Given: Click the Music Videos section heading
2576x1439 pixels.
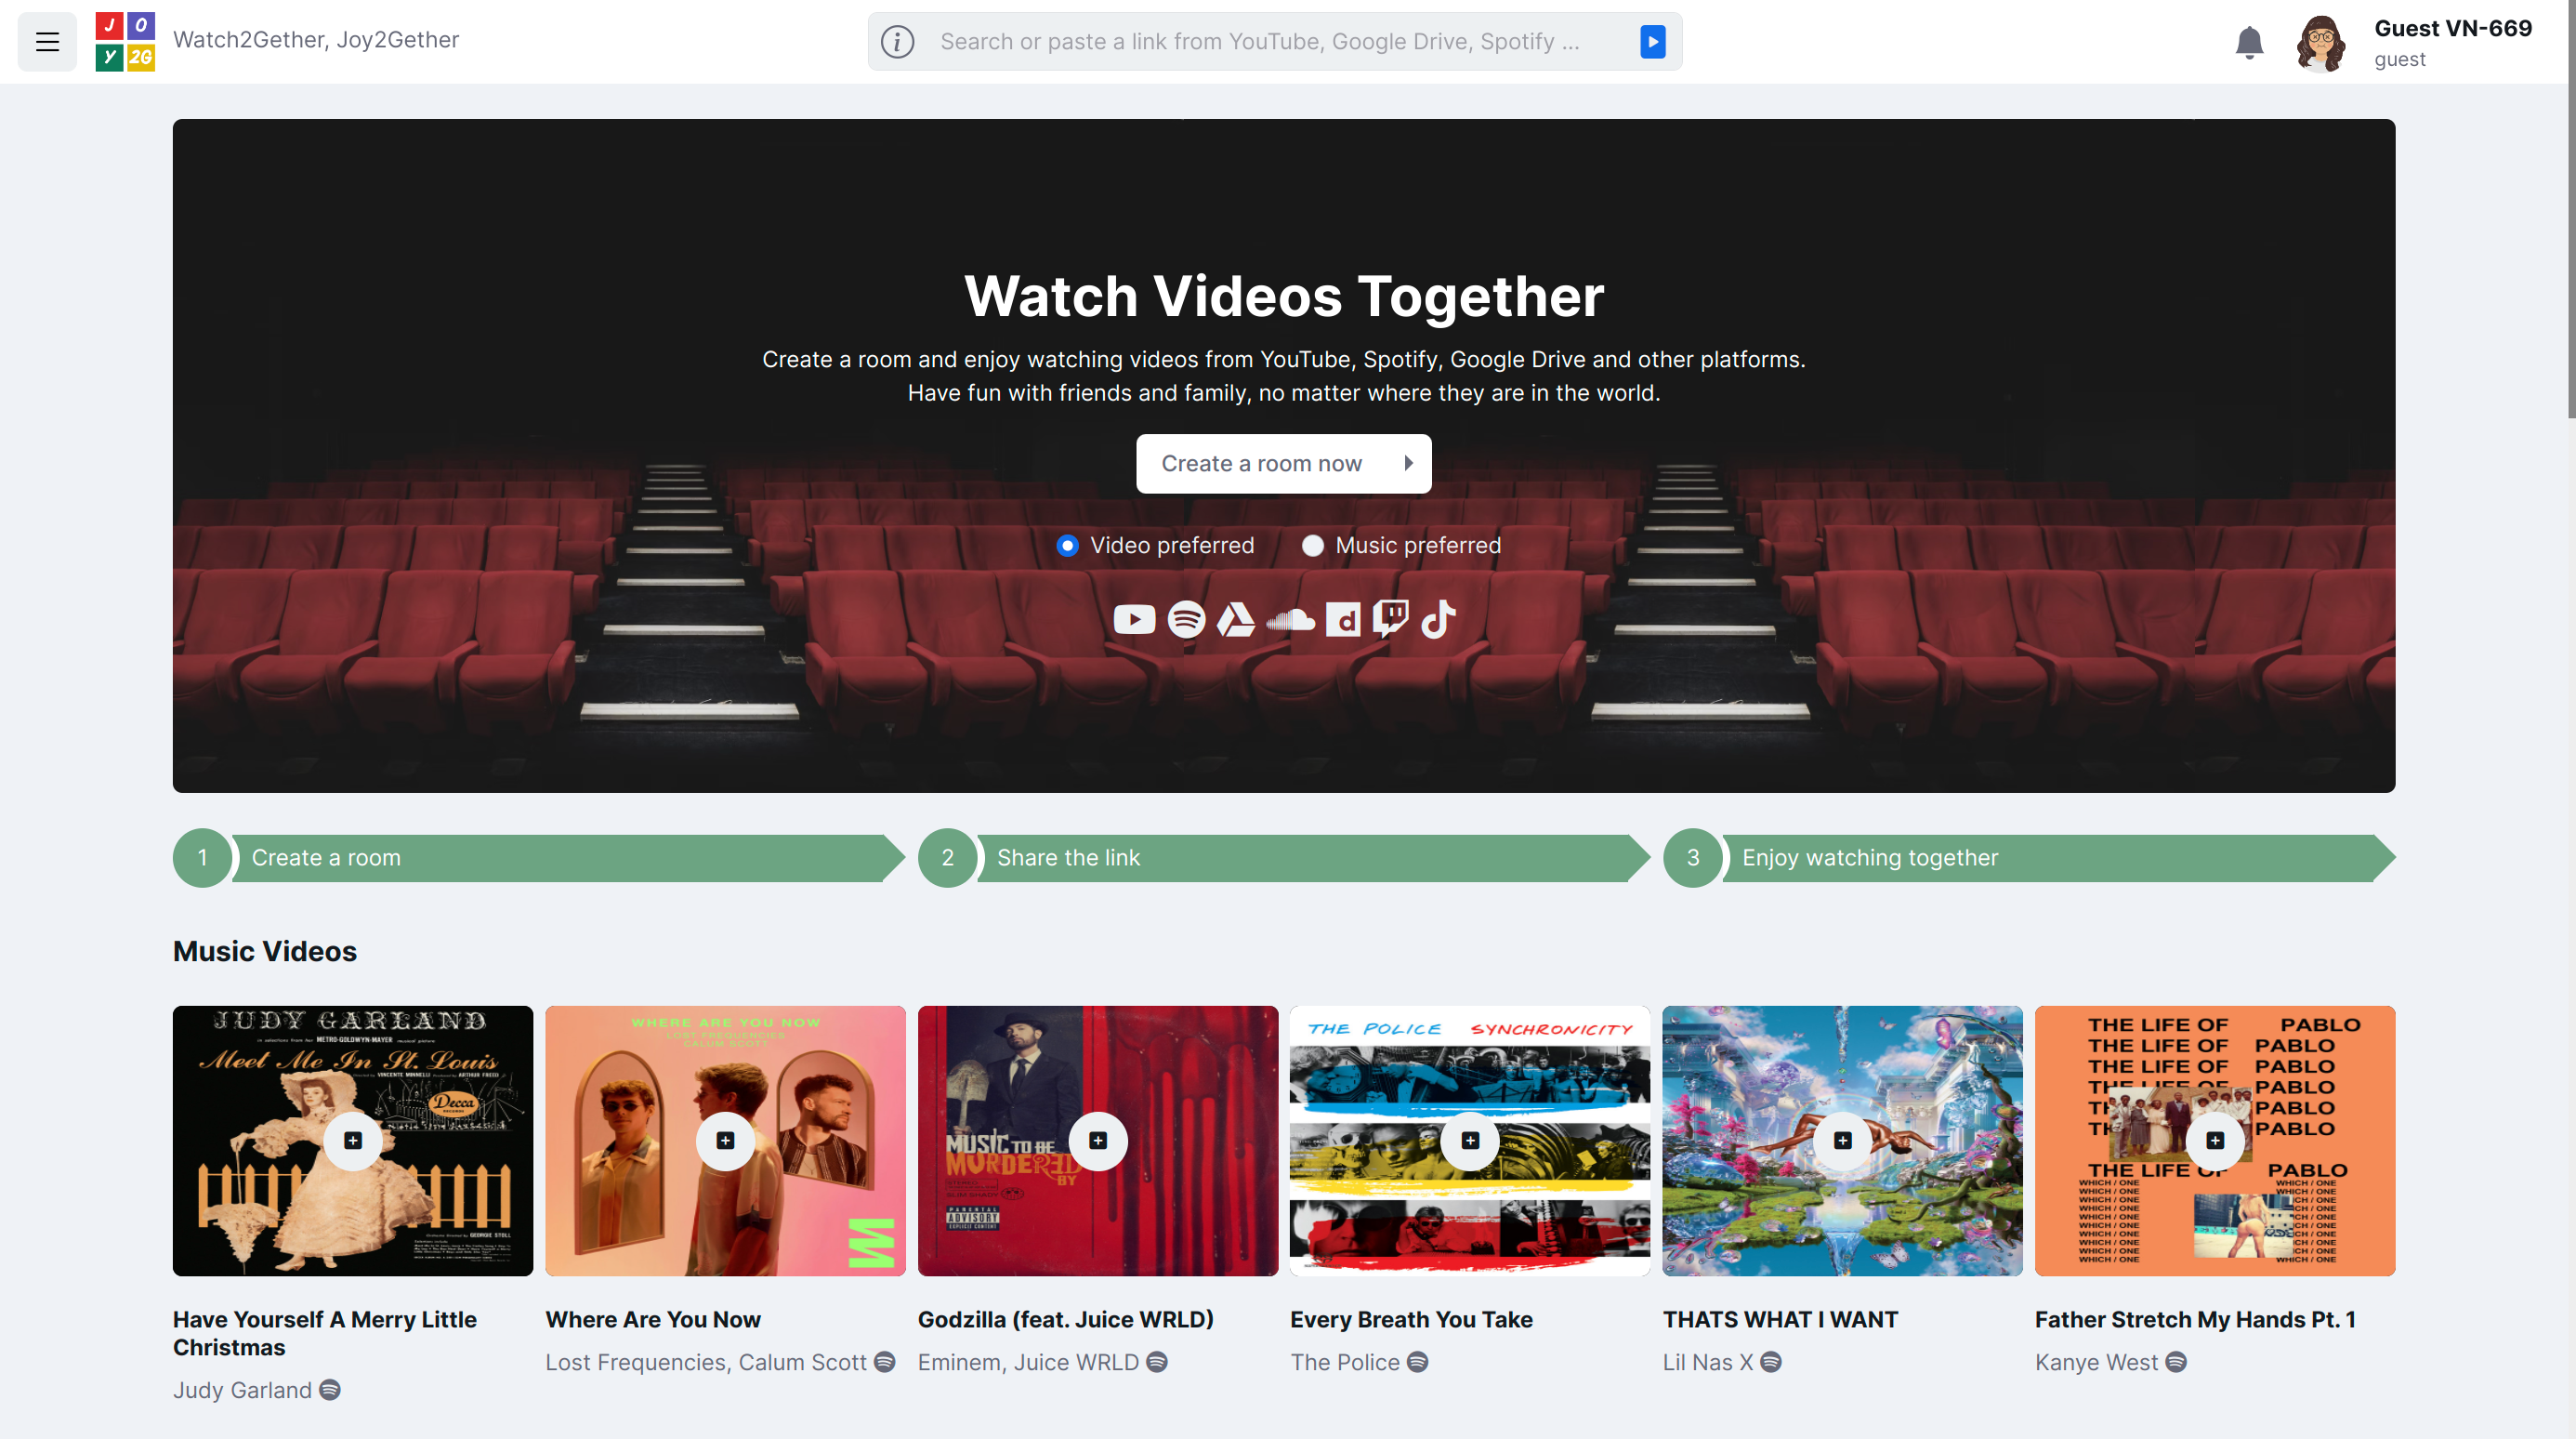Looking at the screenshot, I should pyautogui.click(x=265, y=951).
